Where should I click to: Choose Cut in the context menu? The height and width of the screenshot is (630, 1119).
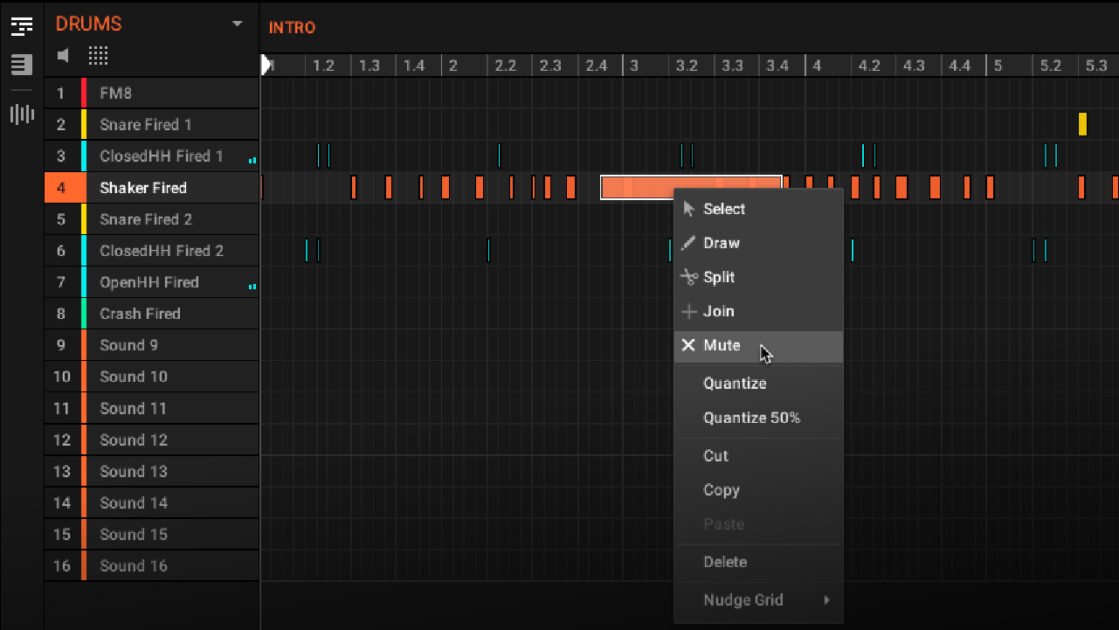coord(759,456)
